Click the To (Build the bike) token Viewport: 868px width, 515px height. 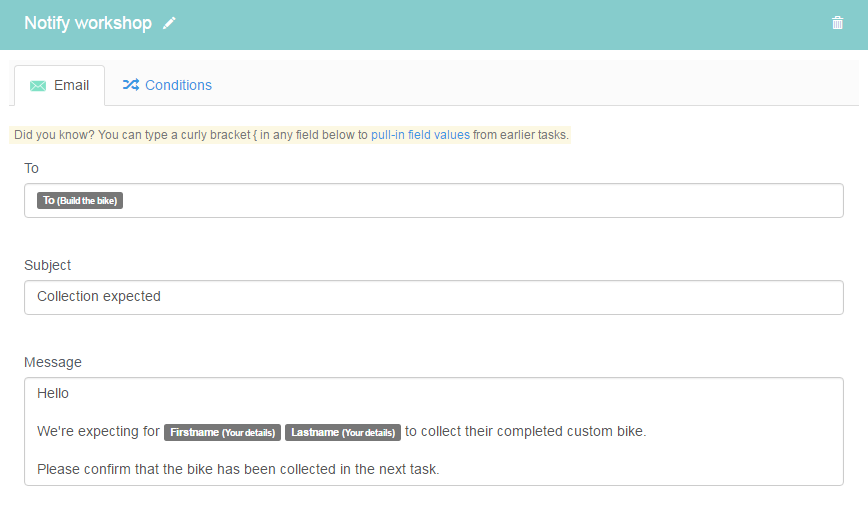coord(80,200)
